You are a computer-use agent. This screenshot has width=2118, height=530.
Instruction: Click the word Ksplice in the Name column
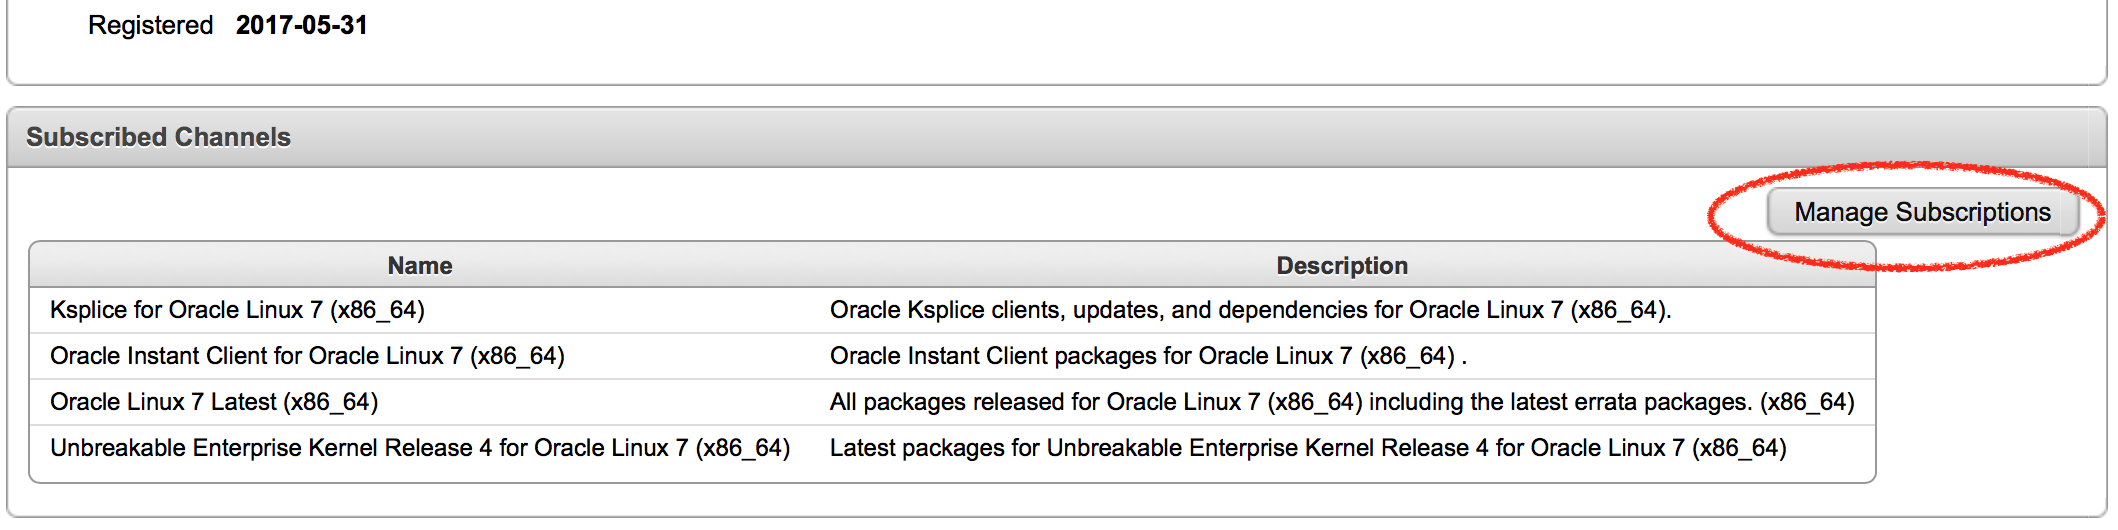pyautogui.click(x=88, y=310)
